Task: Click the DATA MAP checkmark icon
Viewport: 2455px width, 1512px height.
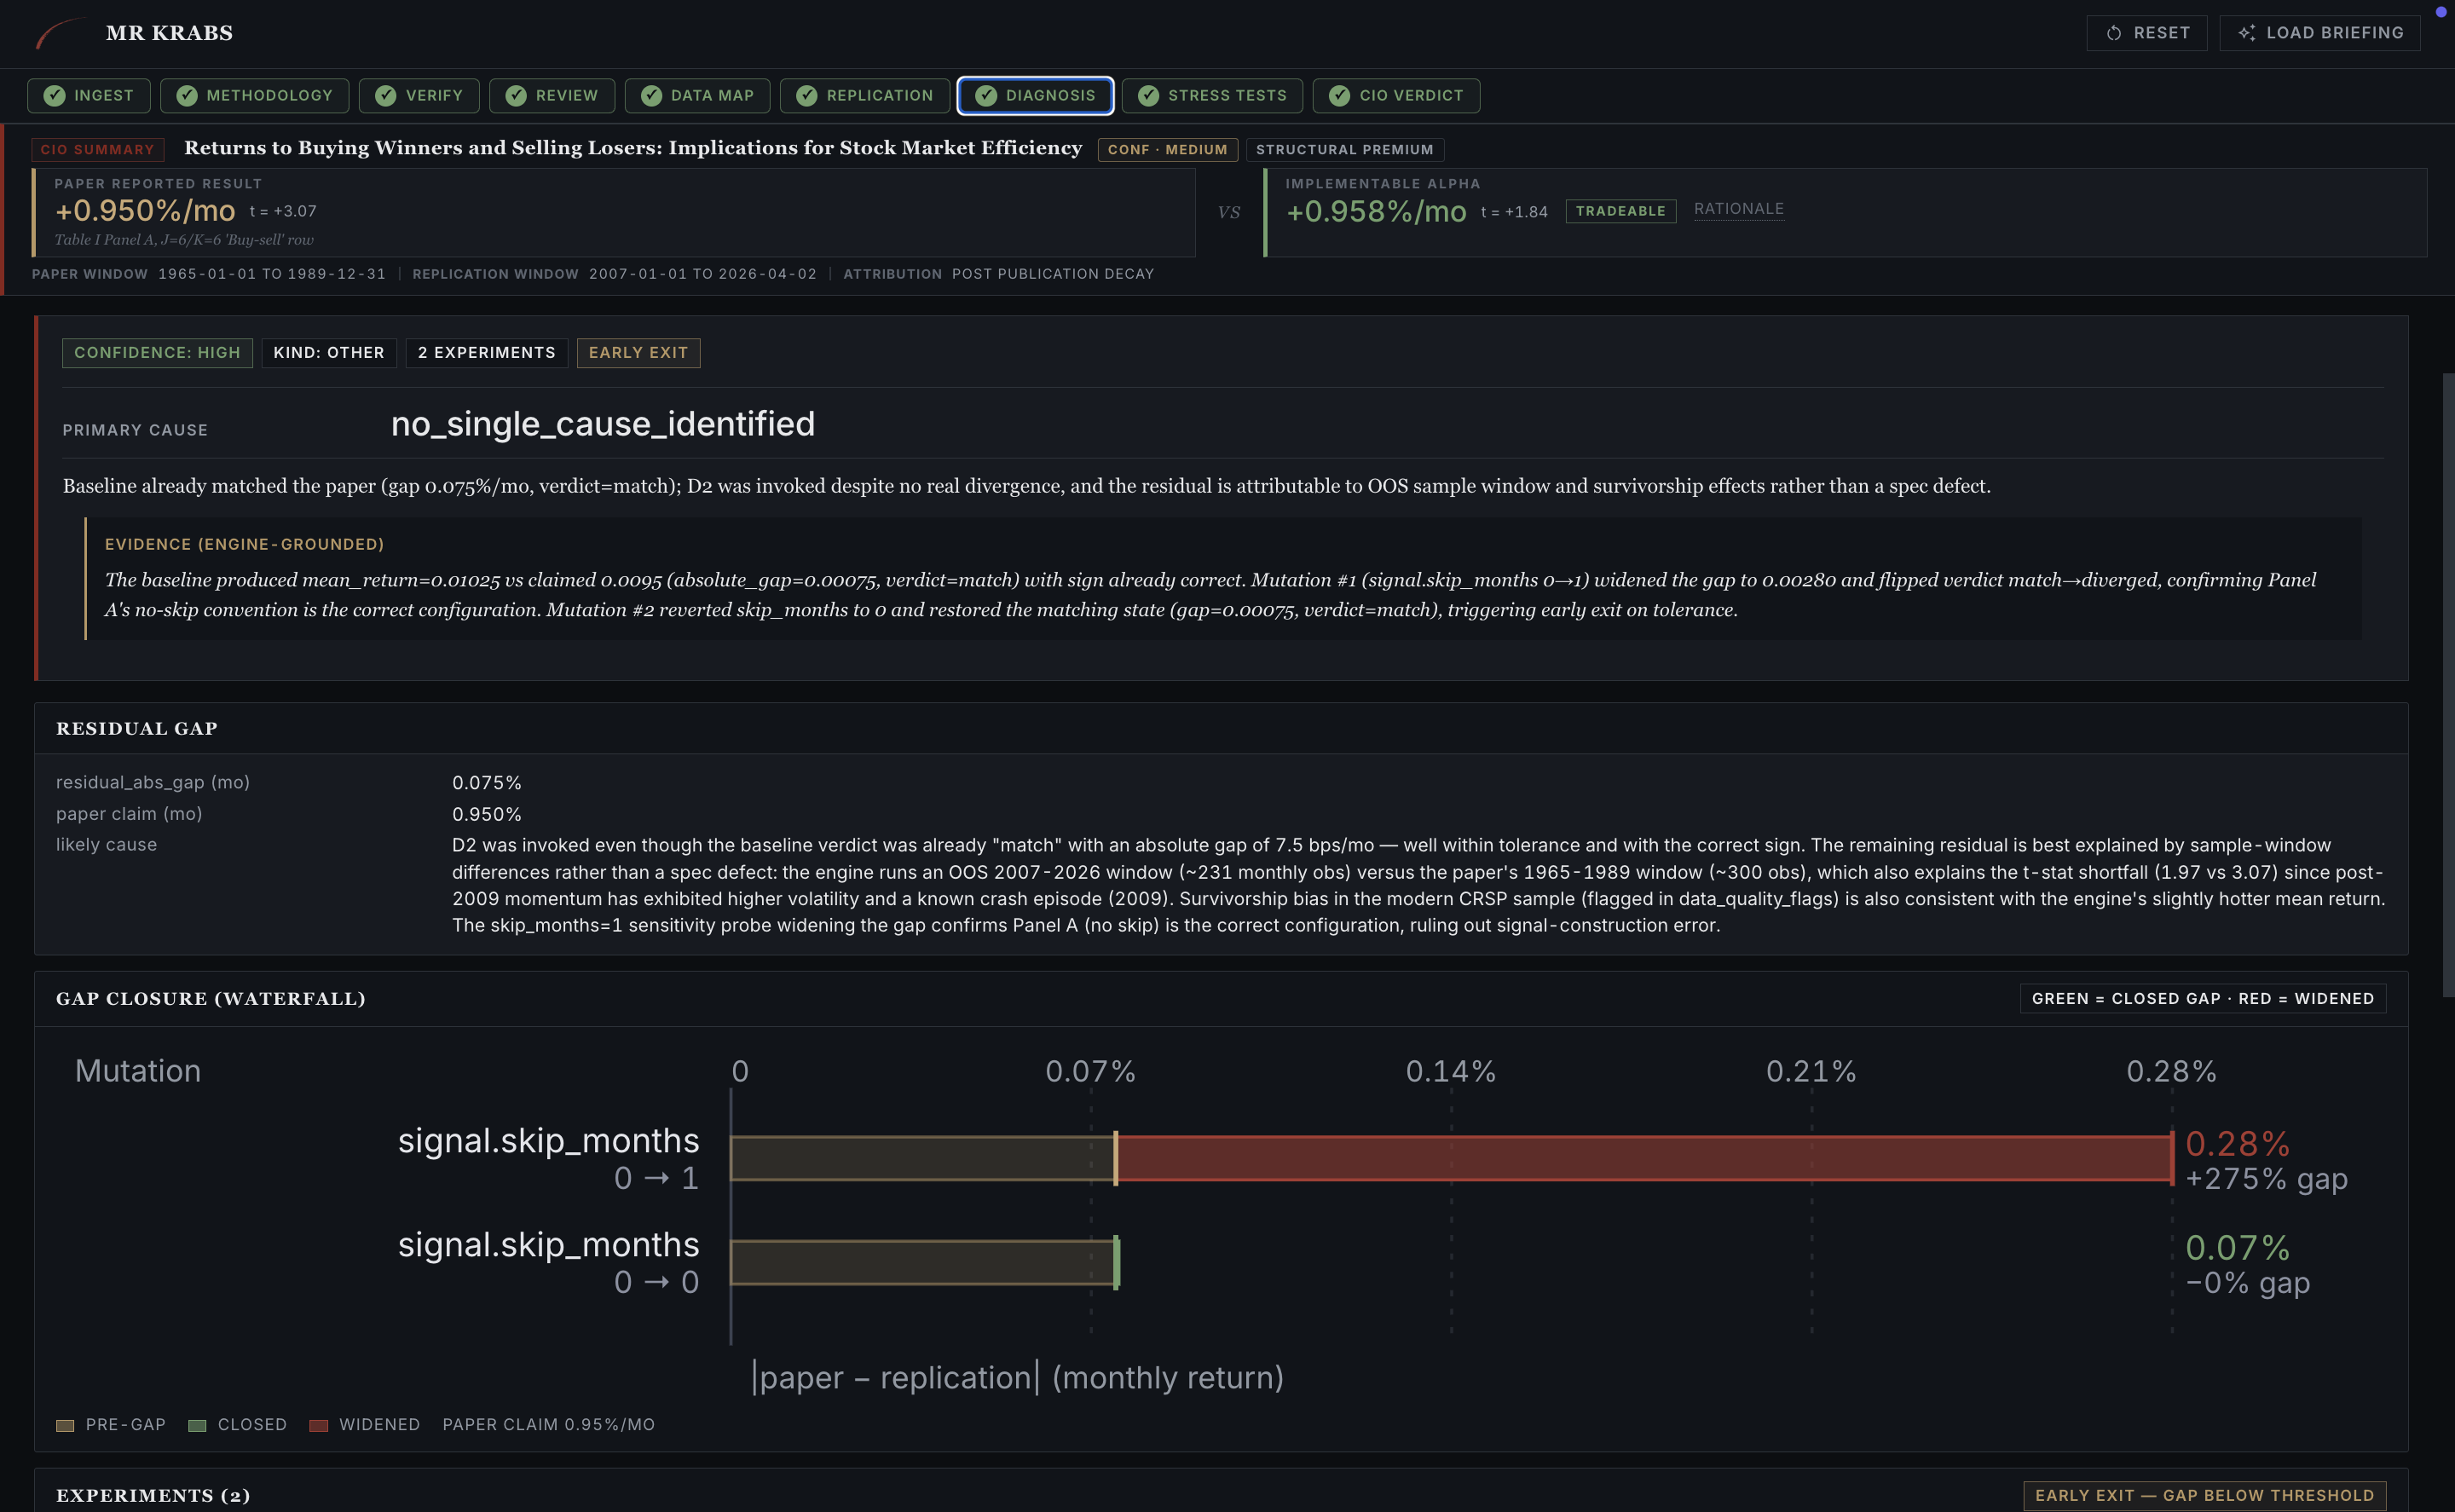Action: pyautogui.click(x=651, y=95)
